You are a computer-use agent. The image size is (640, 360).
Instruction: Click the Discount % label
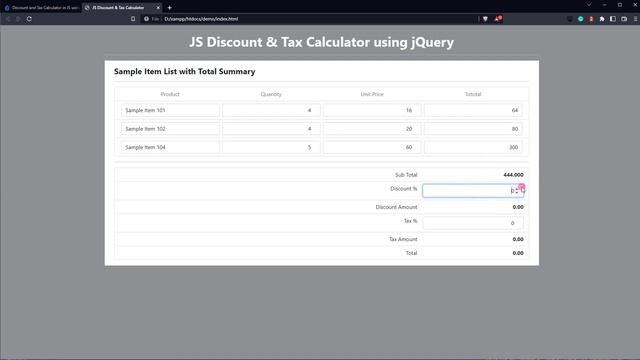[404, 189]
